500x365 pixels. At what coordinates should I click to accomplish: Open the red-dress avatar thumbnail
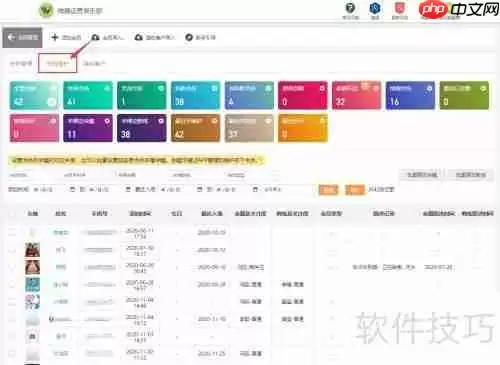[33, 250]
